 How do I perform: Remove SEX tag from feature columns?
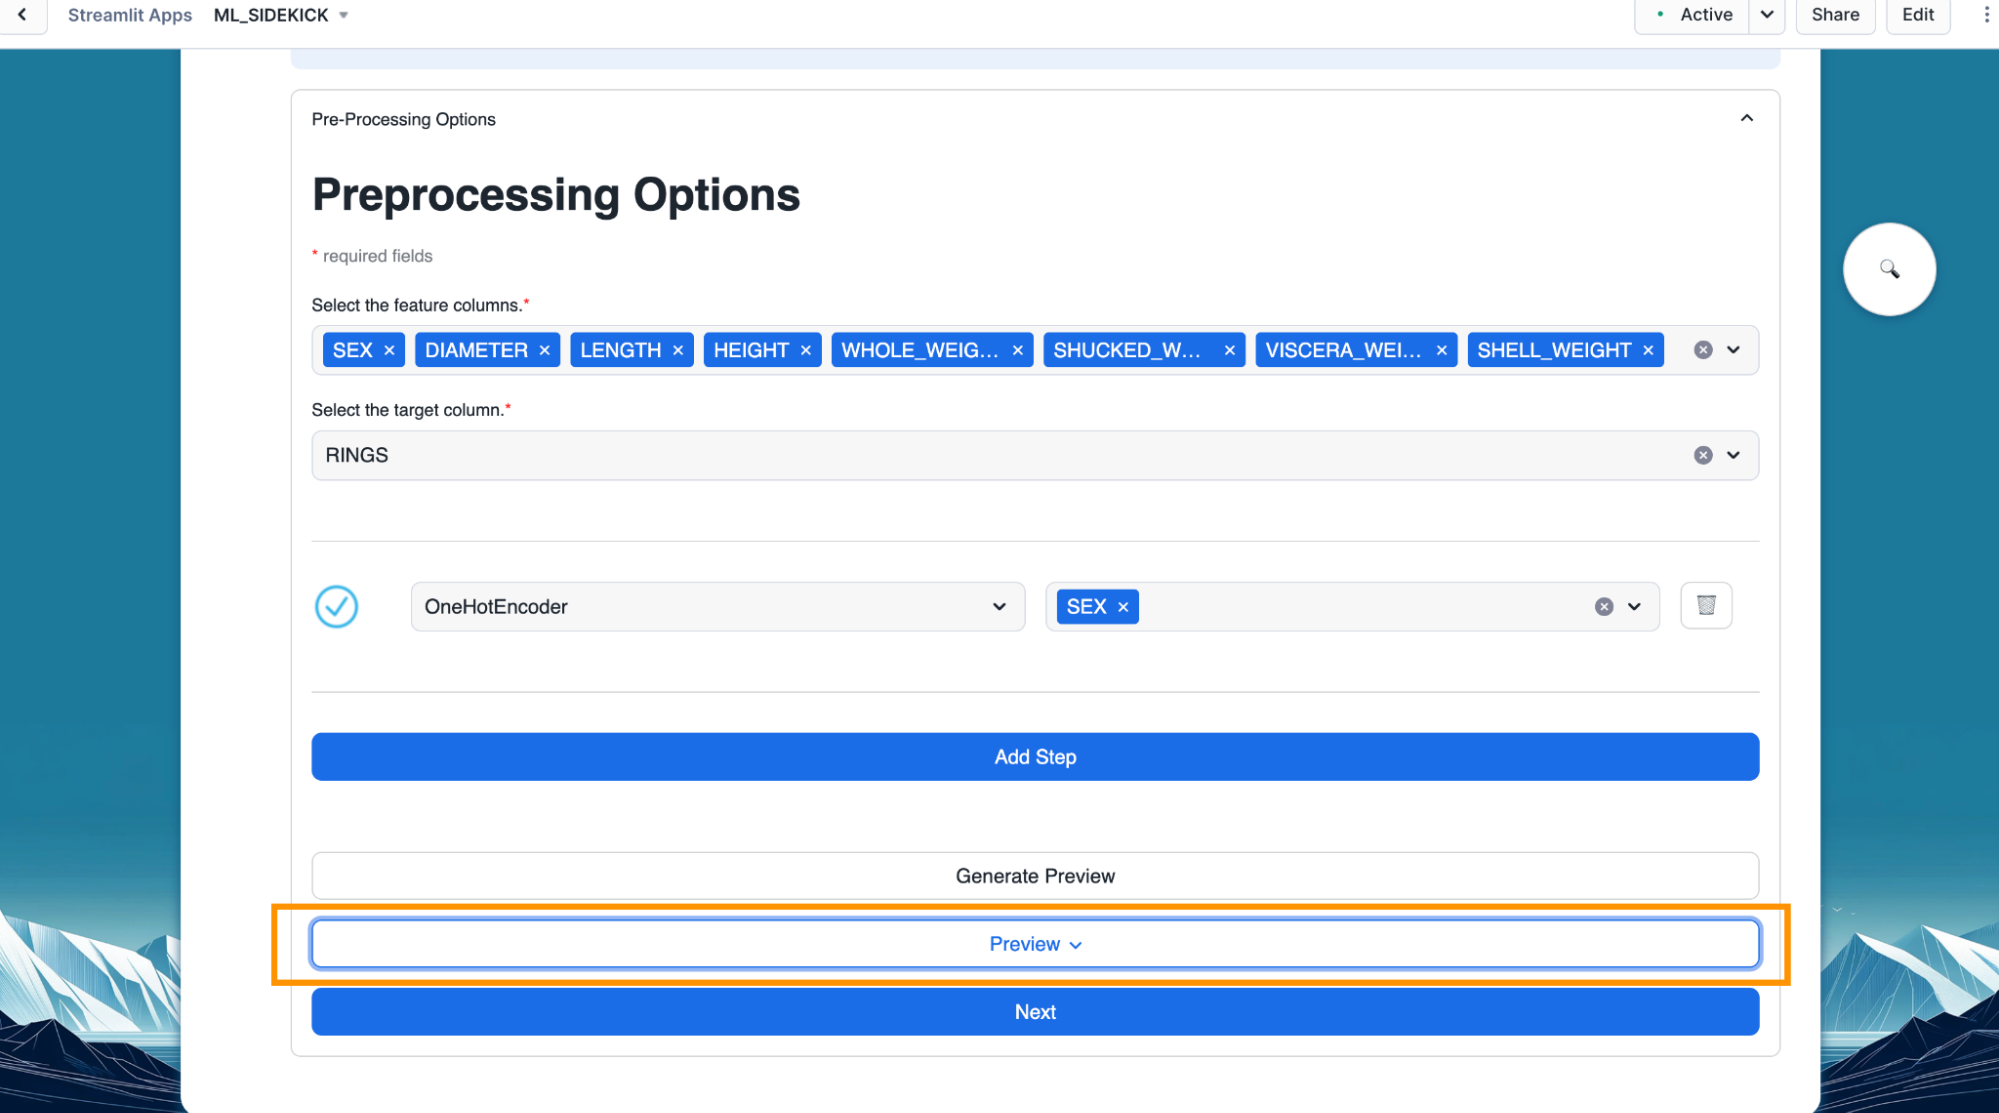pos(390,351)
